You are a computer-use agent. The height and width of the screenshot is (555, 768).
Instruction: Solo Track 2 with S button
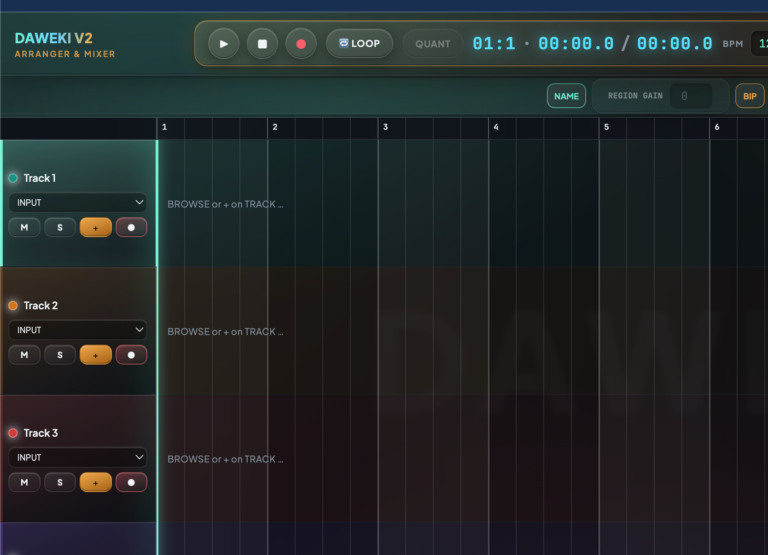60,355
